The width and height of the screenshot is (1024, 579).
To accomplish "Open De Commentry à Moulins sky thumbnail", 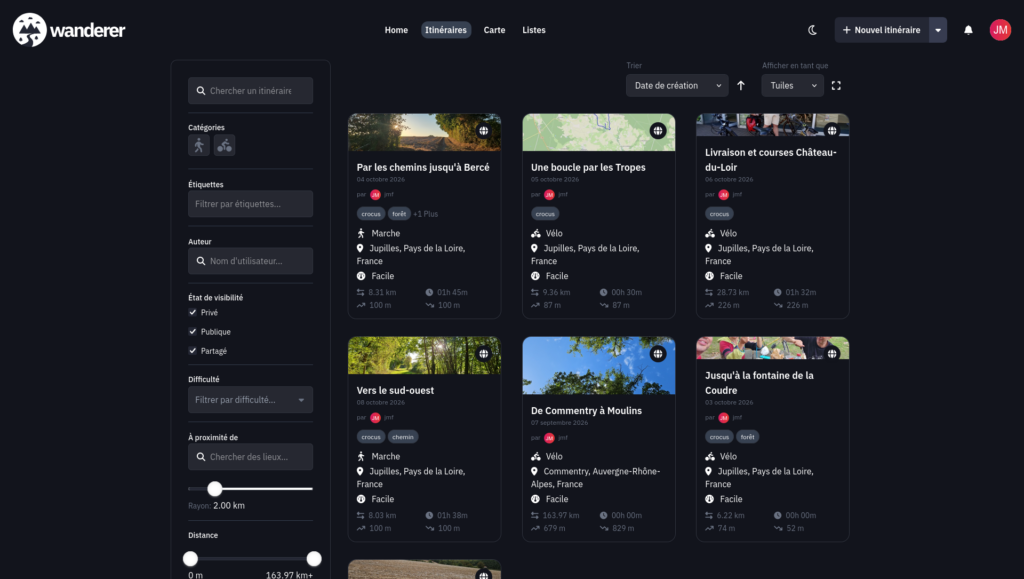I will 599,366.
